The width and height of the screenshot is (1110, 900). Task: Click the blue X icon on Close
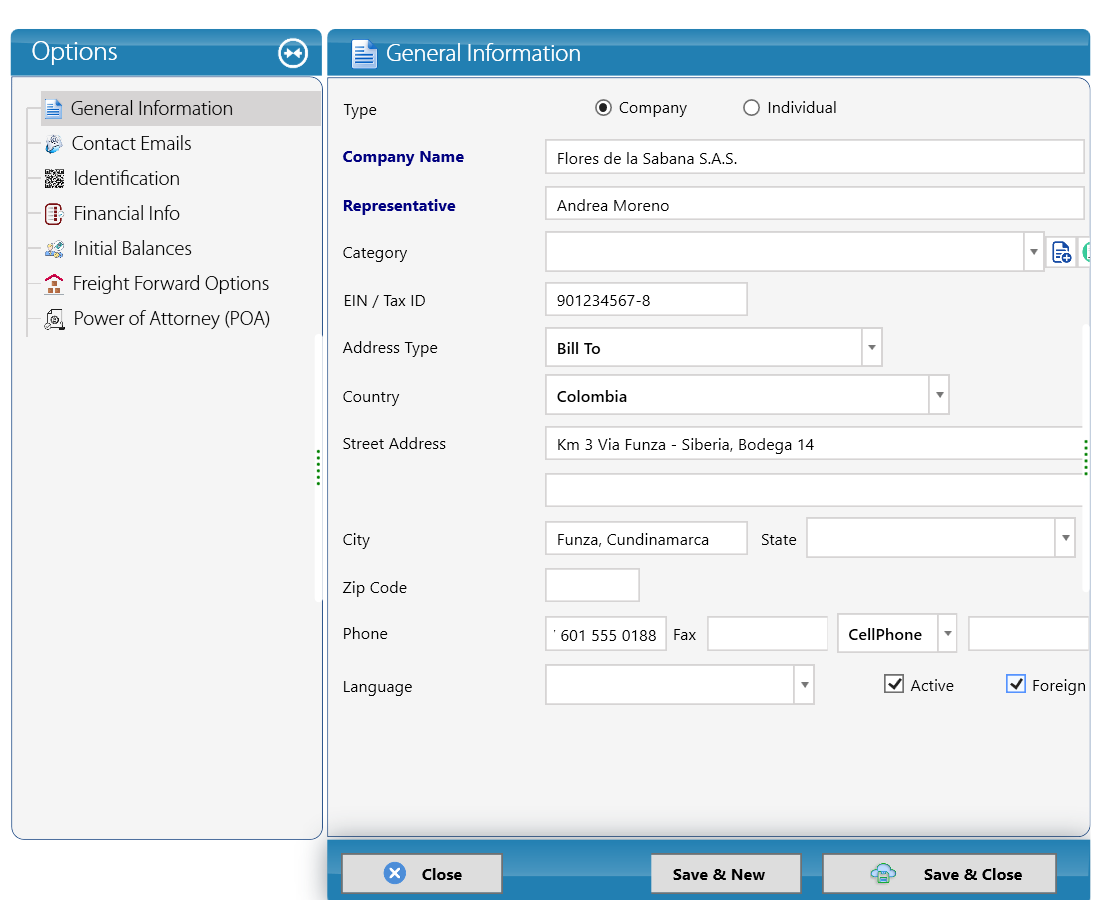[395, 873]
